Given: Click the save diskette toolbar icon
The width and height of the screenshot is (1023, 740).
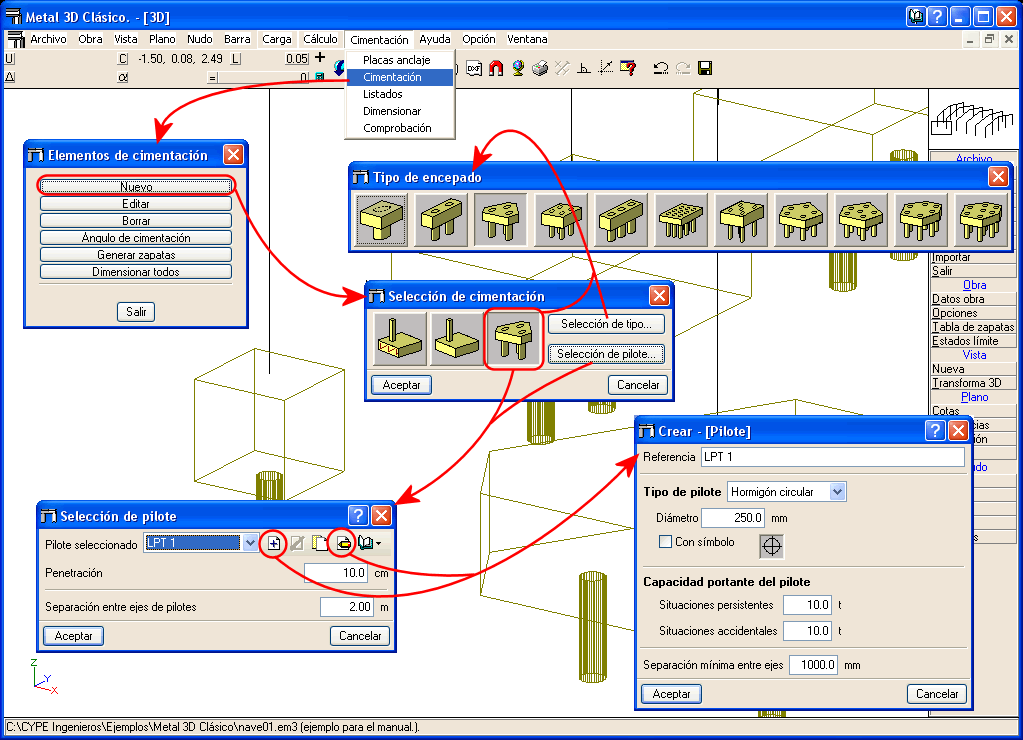Looking at the screenshot, I should (705, 68).
